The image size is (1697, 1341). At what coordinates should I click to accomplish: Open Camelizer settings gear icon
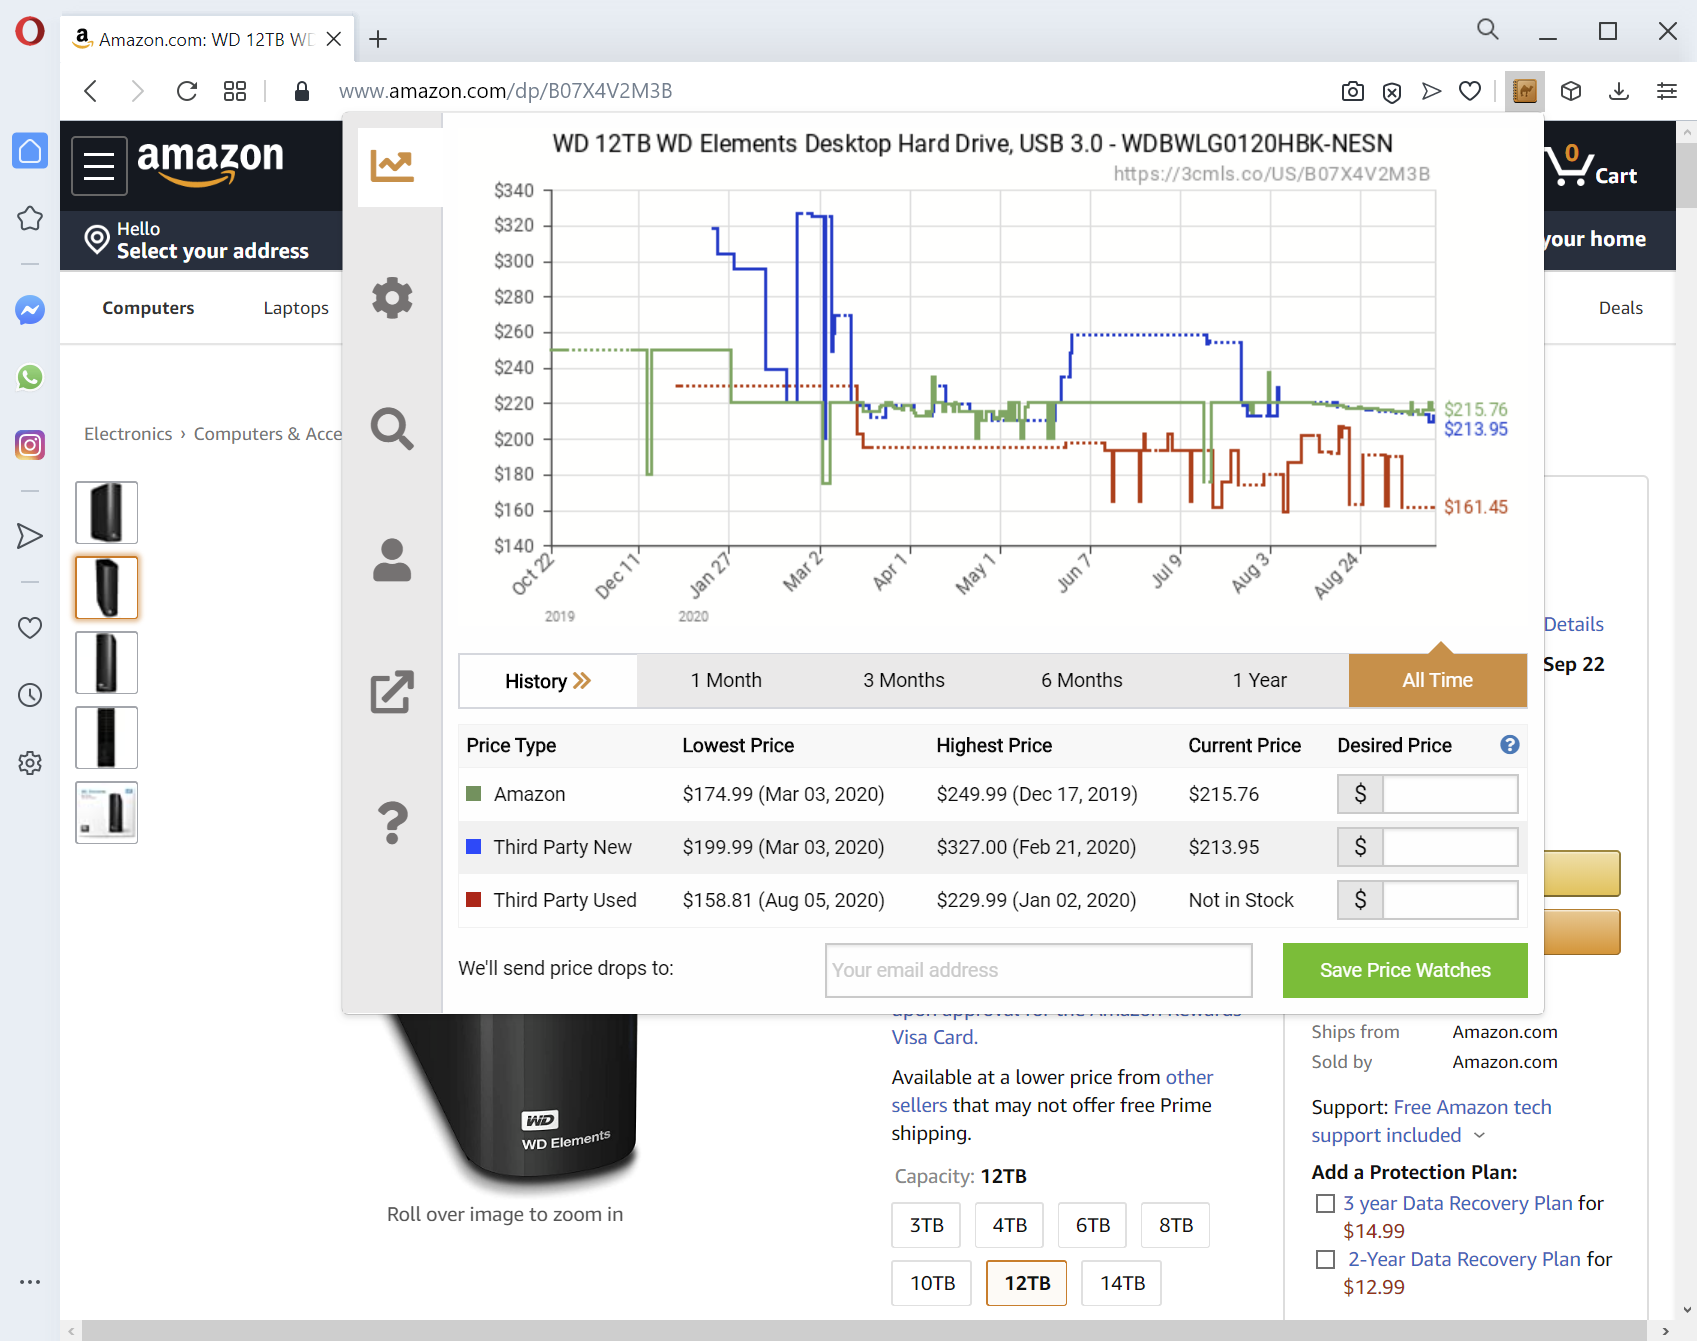click(x=392, y=298)
